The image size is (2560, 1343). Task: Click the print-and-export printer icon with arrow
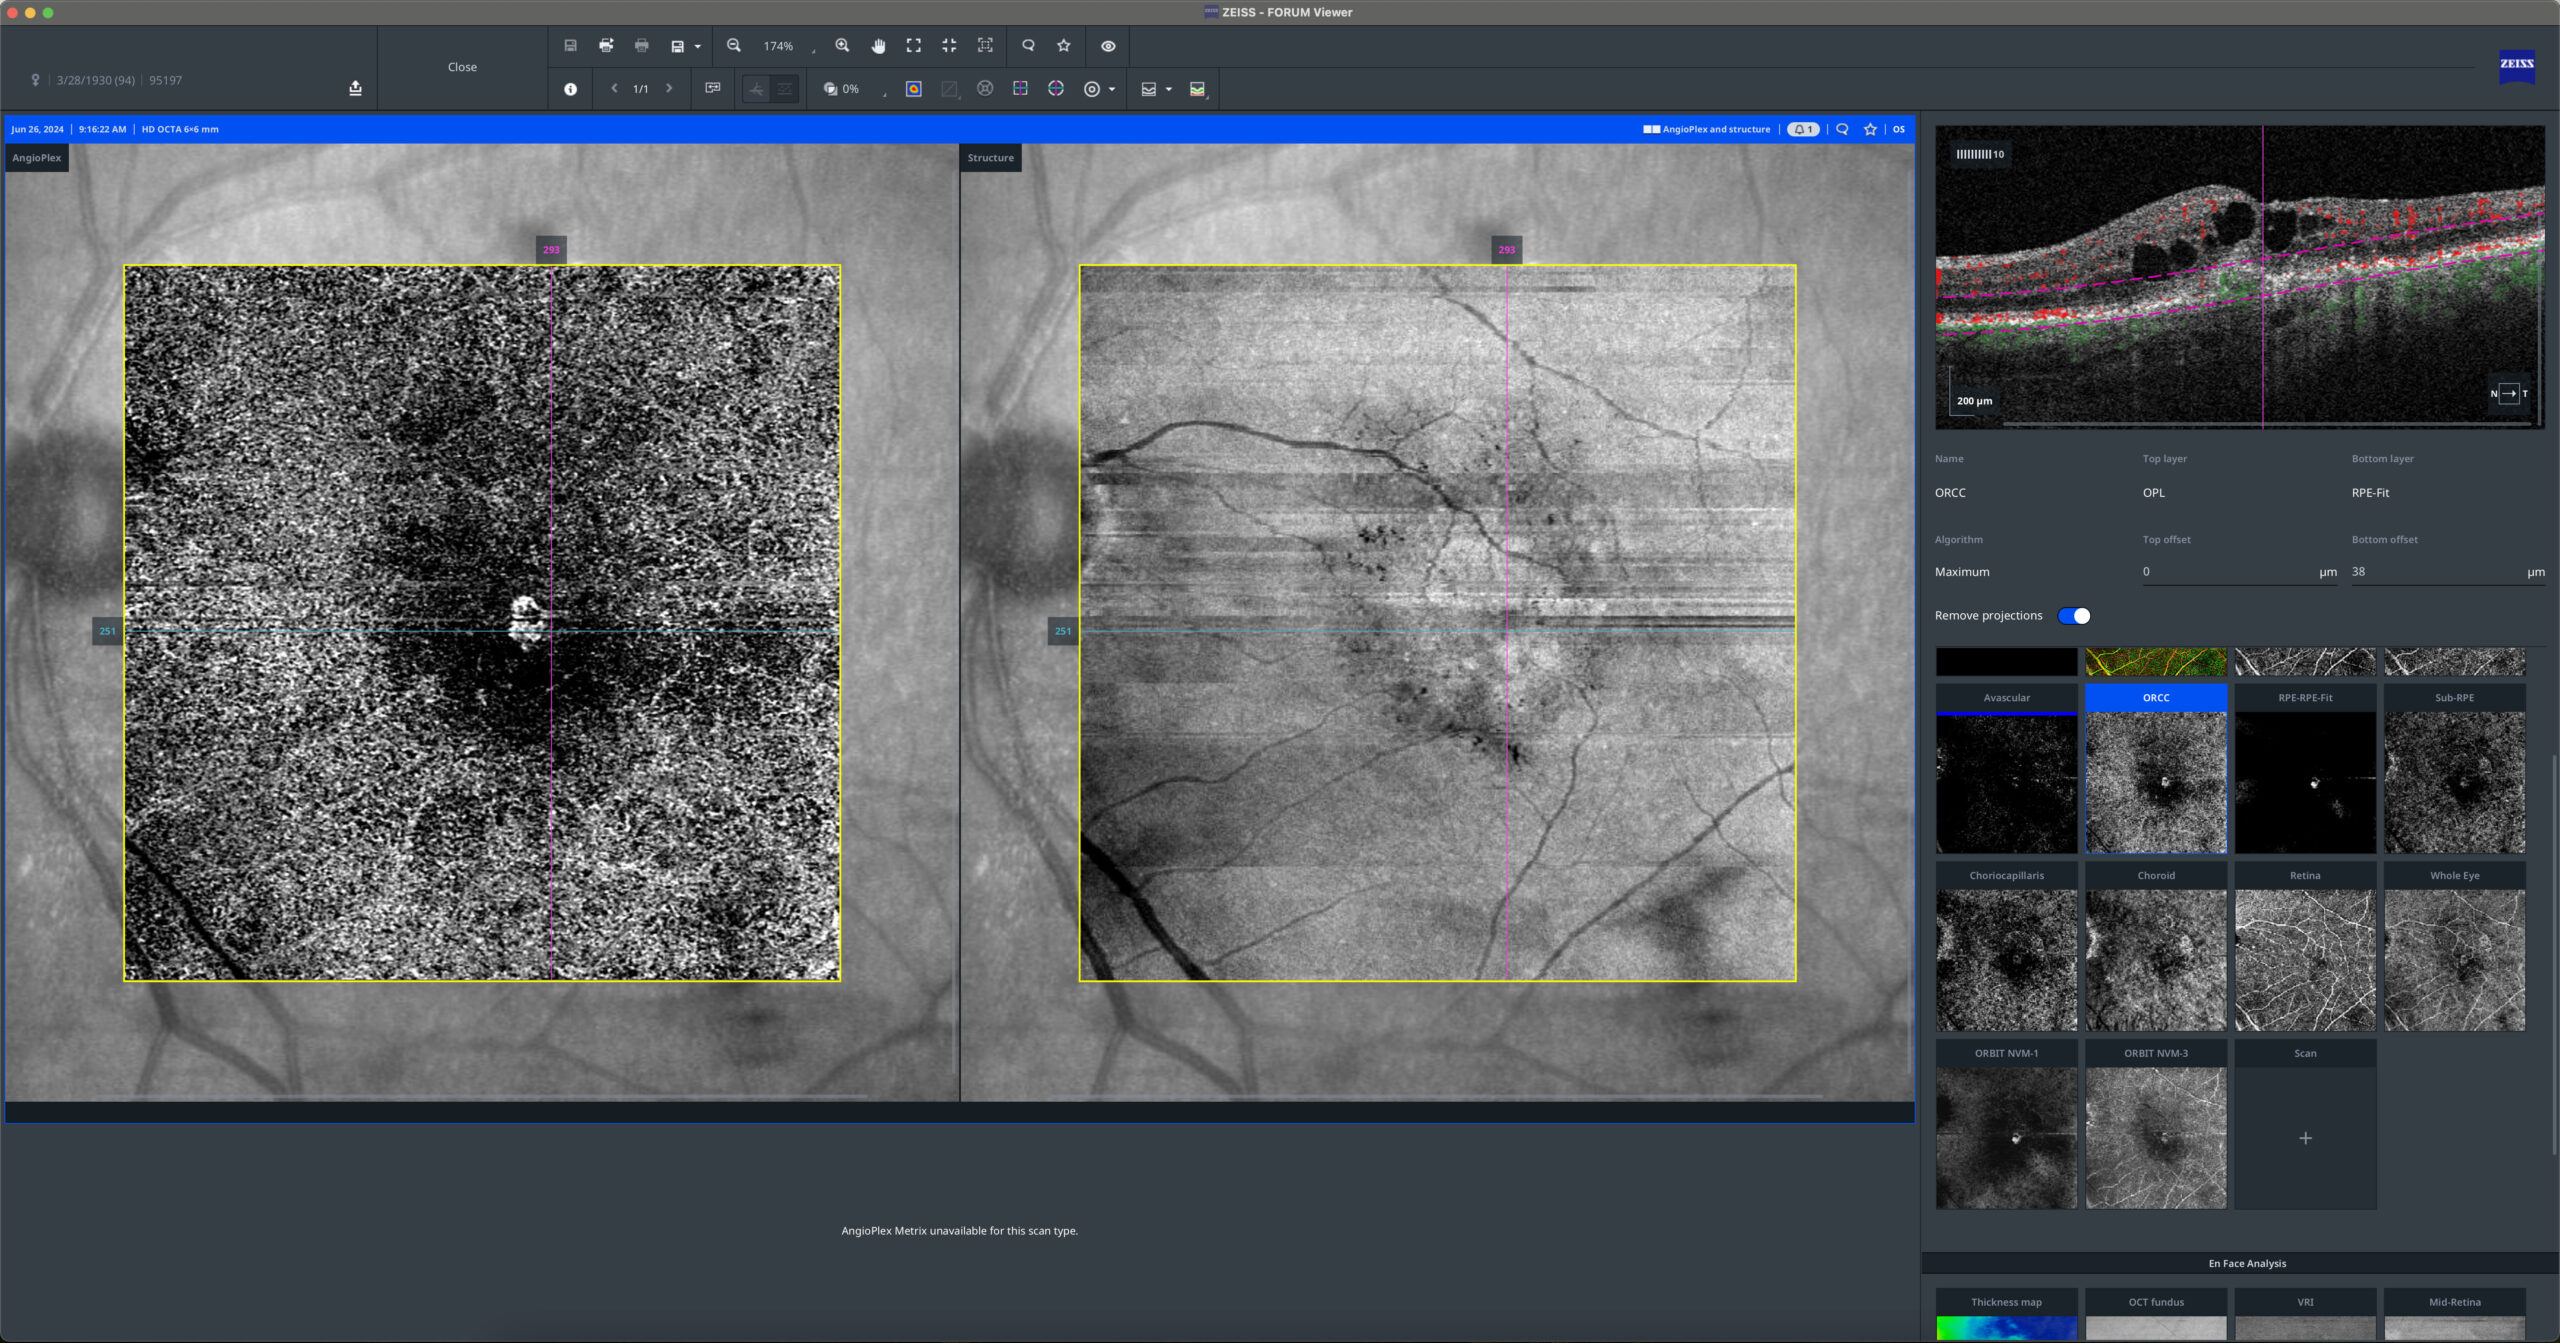tap(606, 46)
